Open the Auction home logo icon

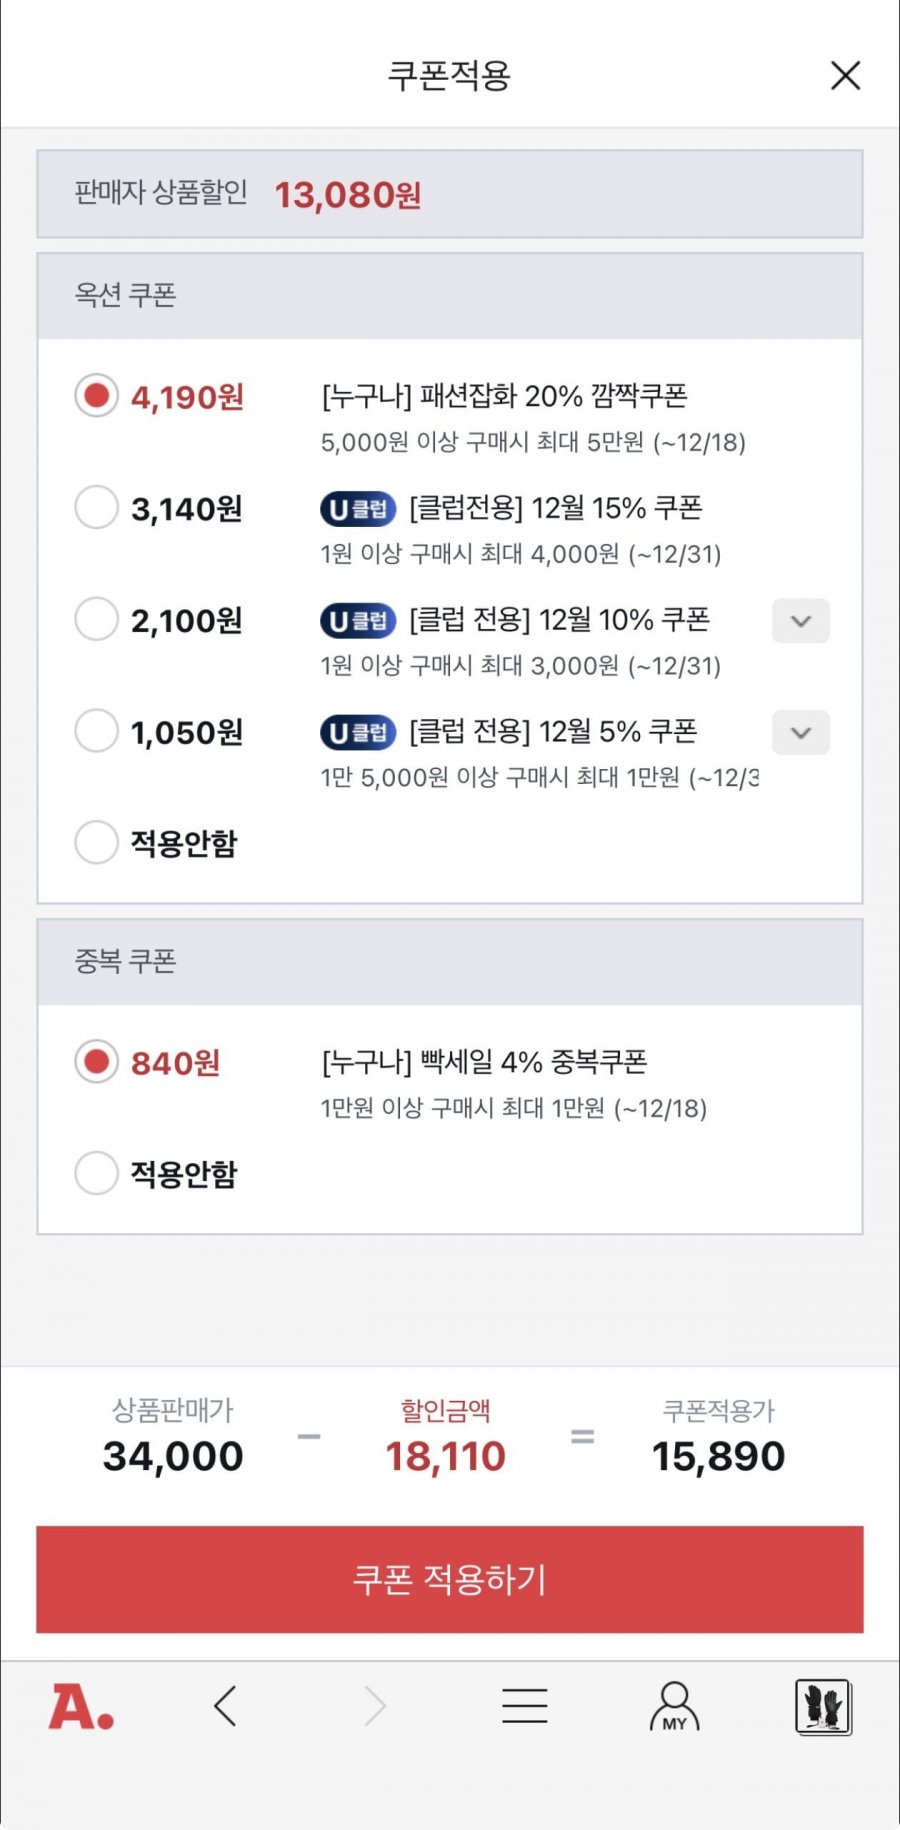point(81,1706)
